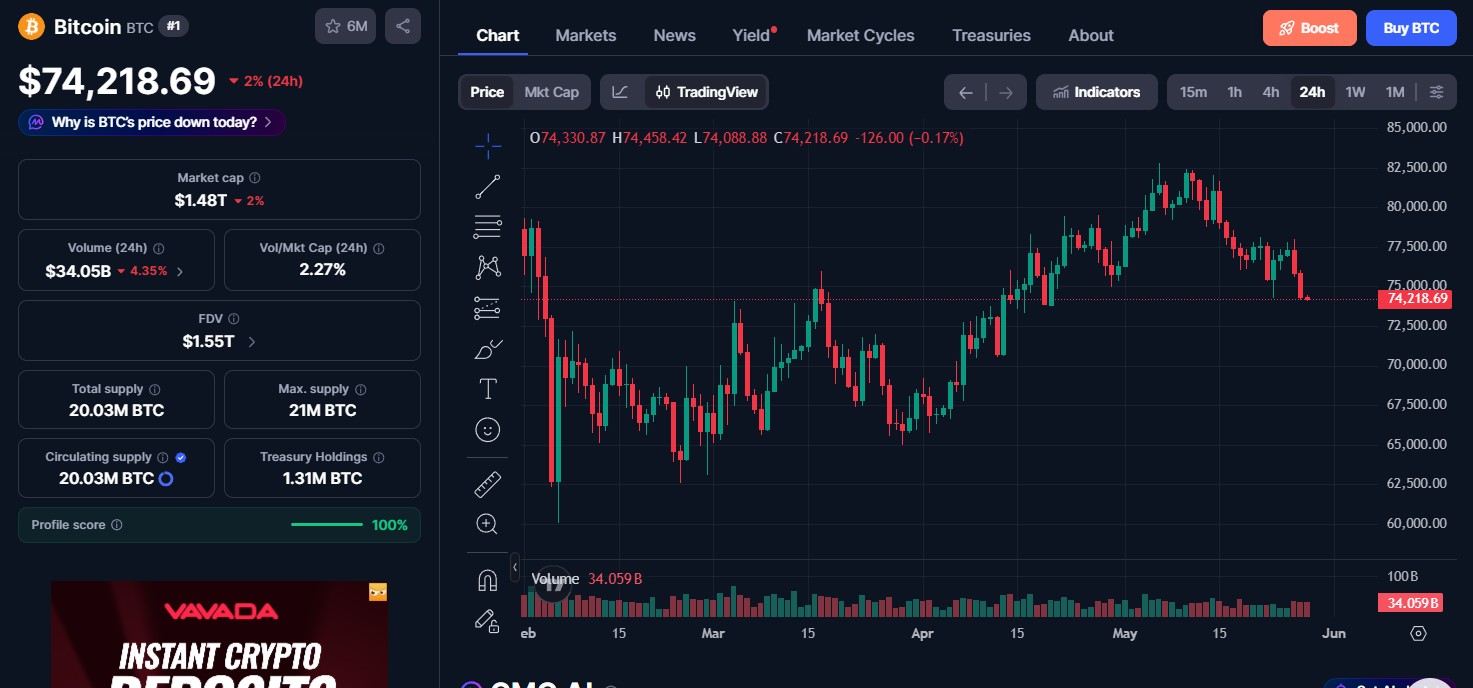
Task: Click the 34.059B volume axis label
Action: 1410,603
